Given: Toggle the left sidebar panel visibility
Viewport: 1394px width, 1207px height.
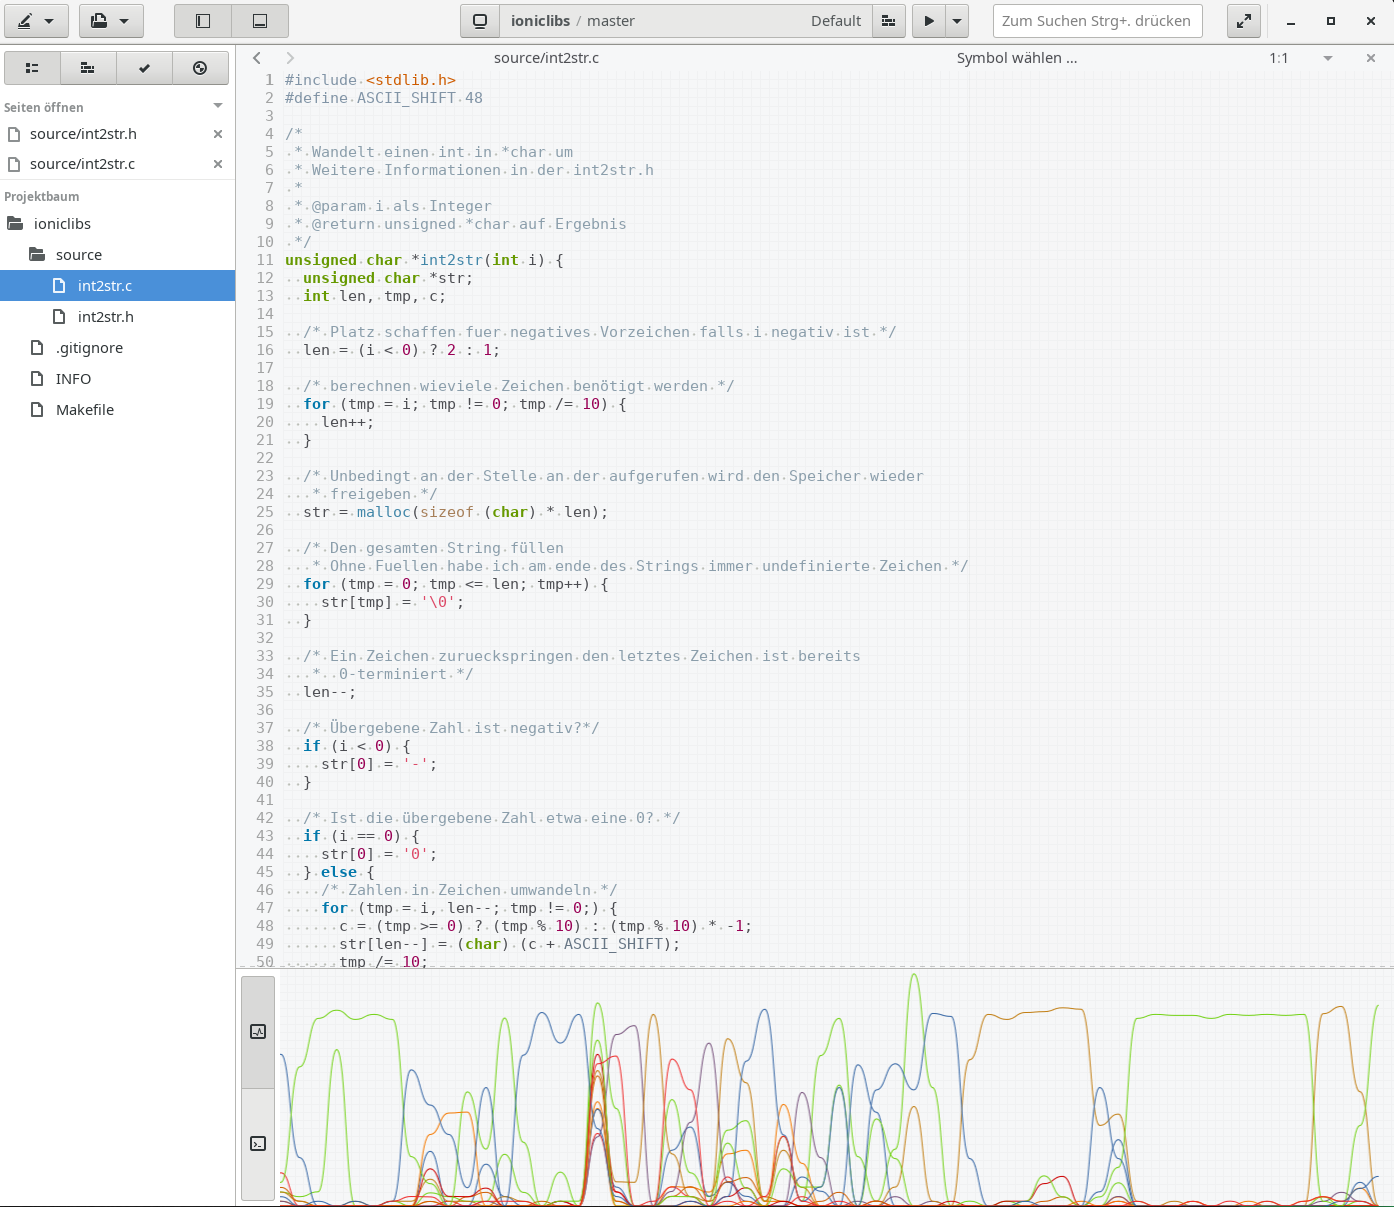Looking at the screenshot, I should pos(203,21).
